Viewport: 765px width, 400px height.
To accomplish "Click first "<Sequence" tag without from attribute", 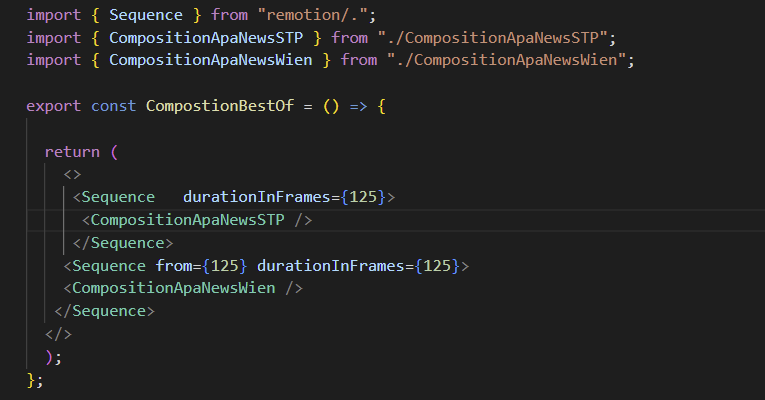I will (114, 197).
